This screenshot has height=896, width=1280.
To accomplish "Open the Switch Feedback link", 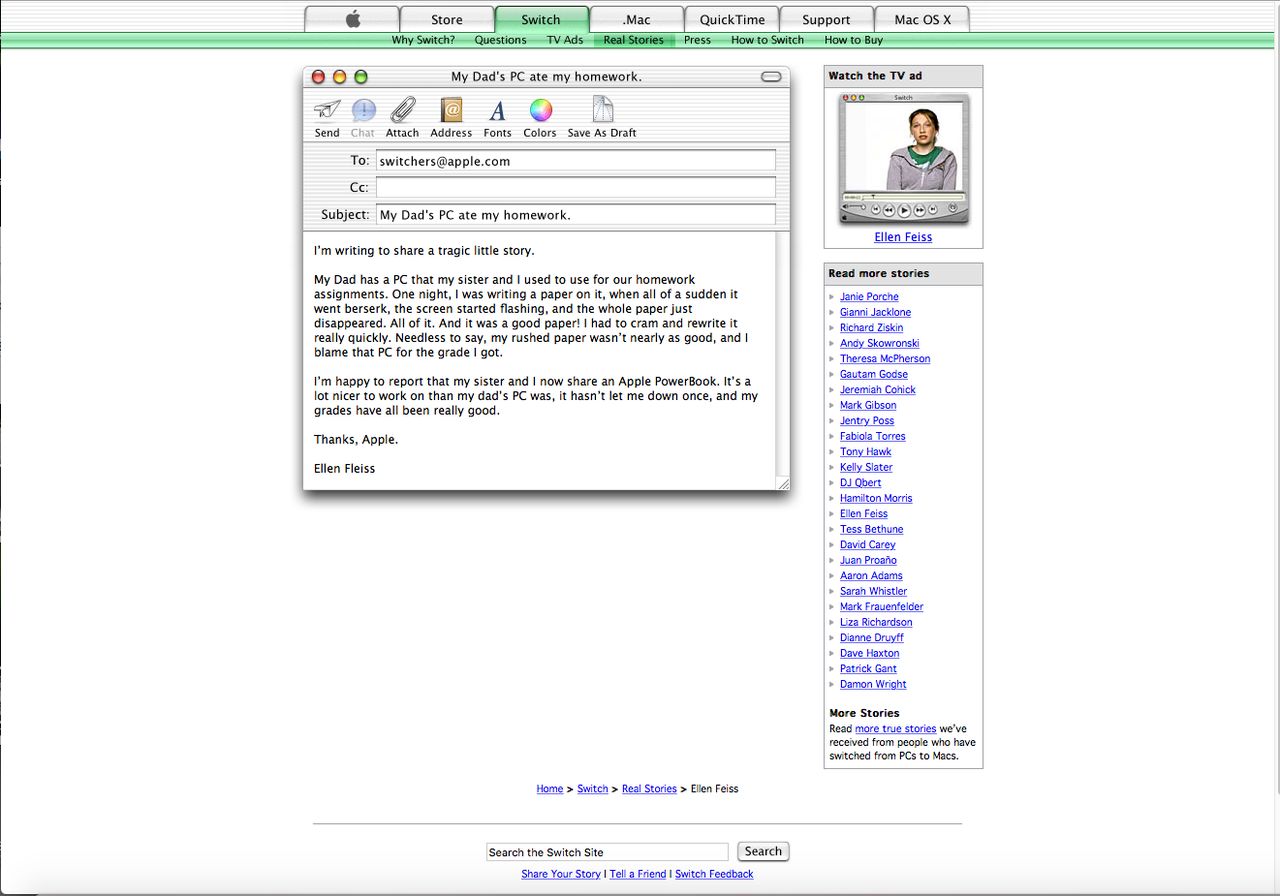I will 714,874.
